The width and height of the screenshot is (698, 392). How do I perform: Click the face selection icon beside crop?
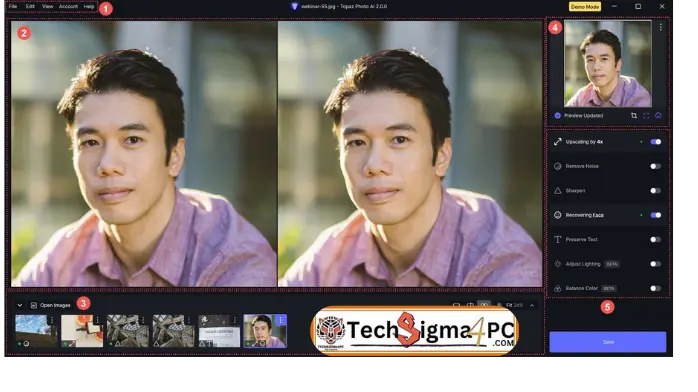(x=658, y=116)
